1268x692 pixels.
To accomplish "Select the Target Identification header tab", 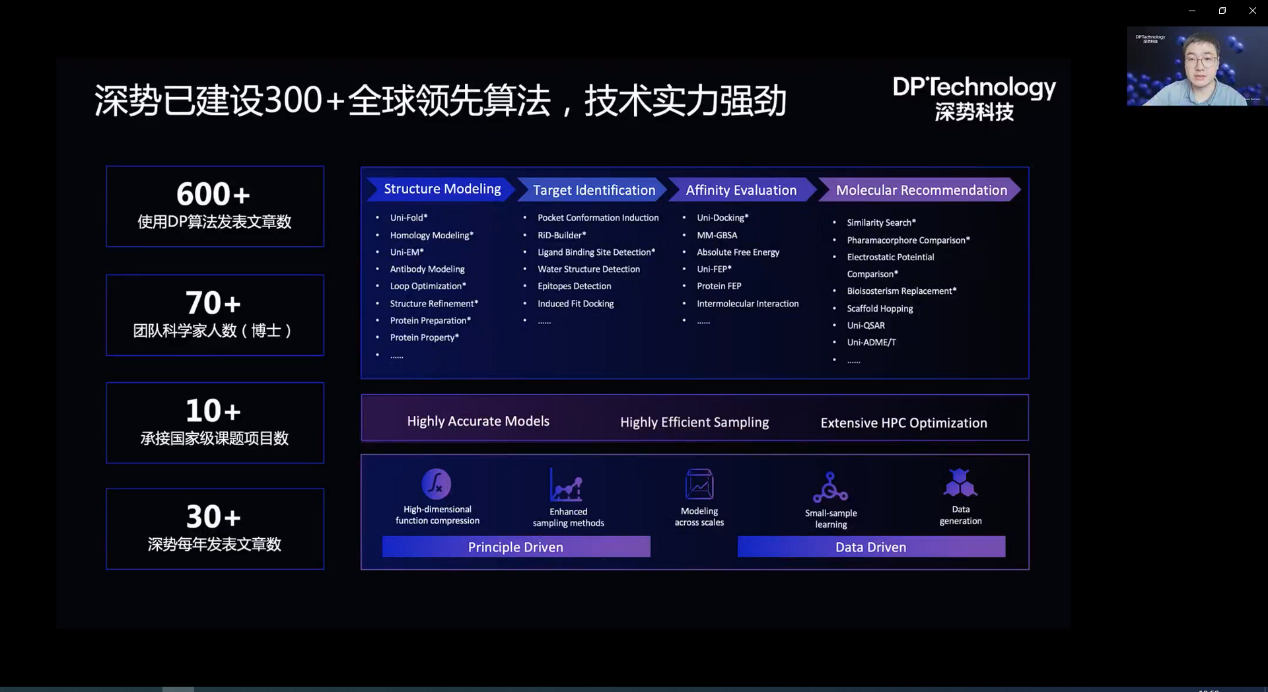I will pos(594,190).
